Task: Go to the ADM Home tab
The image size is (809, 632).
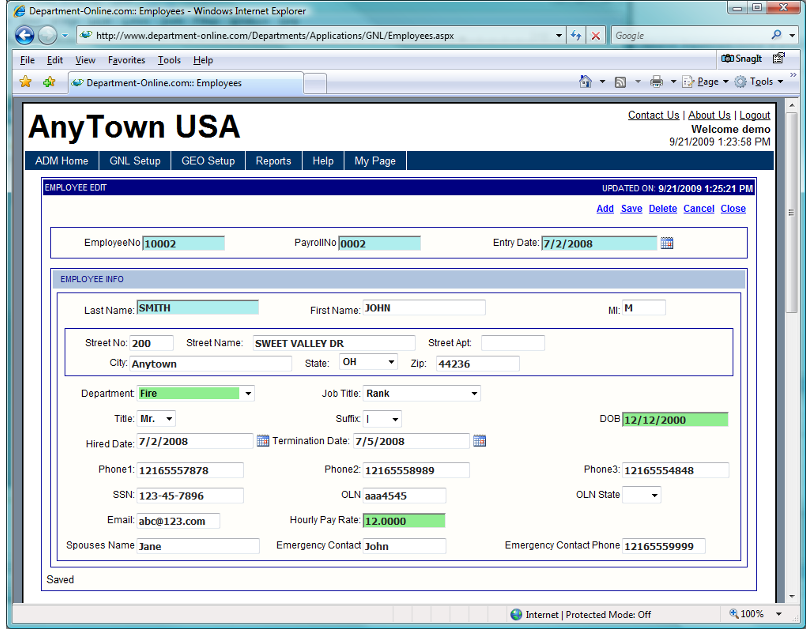Action: point(62,161)
